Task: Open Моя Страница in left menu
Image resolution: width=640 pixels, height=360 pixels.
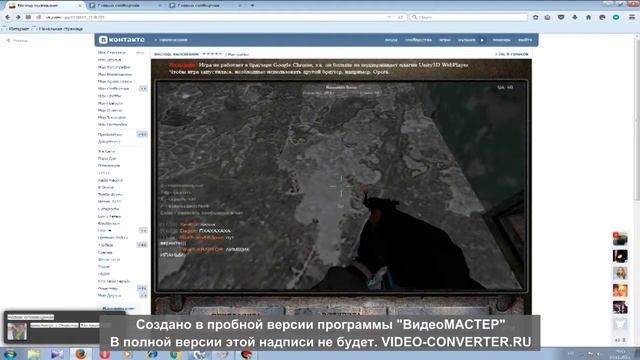Action: (111, 53)
